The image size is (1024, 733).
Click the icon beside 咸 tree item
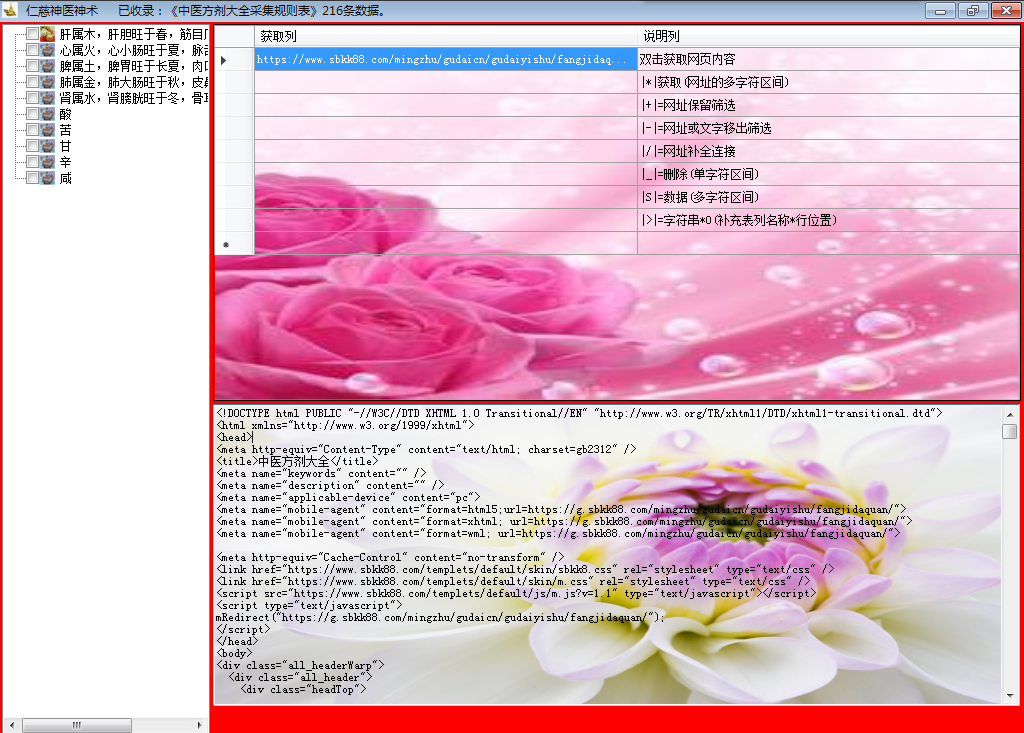pyautogui.click(x=48, y=178)
